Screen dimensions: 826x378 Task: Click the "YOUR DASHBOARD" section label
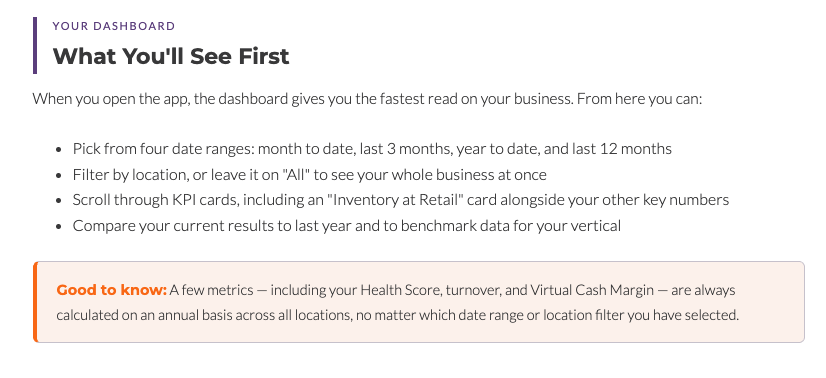(114, 26)
